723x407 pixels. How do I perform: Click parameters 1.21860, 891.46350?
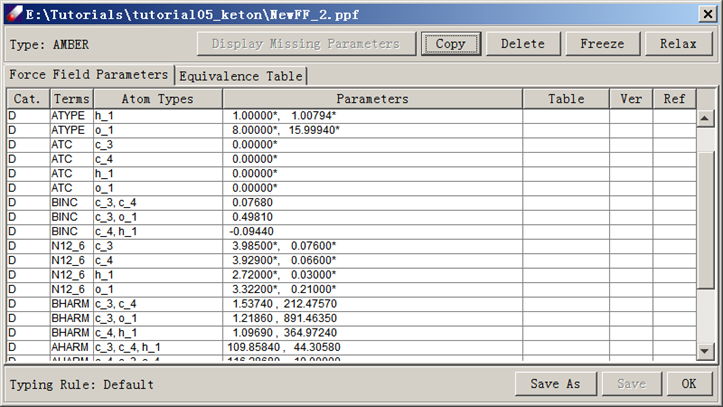click(284, 319)
